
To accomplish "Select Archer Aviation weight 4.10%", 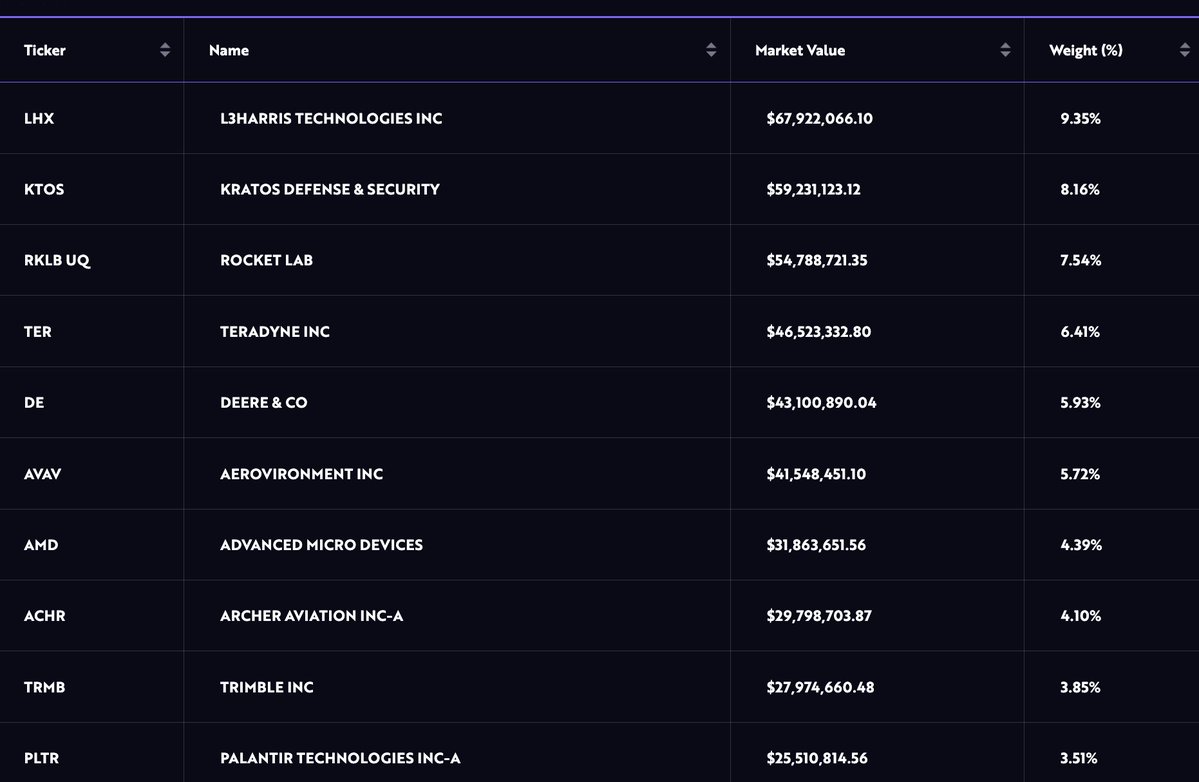I will 1080,616.
